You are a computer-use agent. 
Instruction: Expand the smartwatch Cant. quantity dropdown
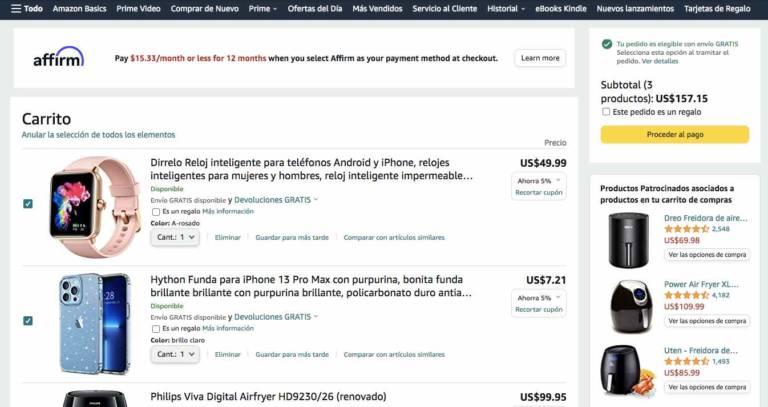(175, 237)
